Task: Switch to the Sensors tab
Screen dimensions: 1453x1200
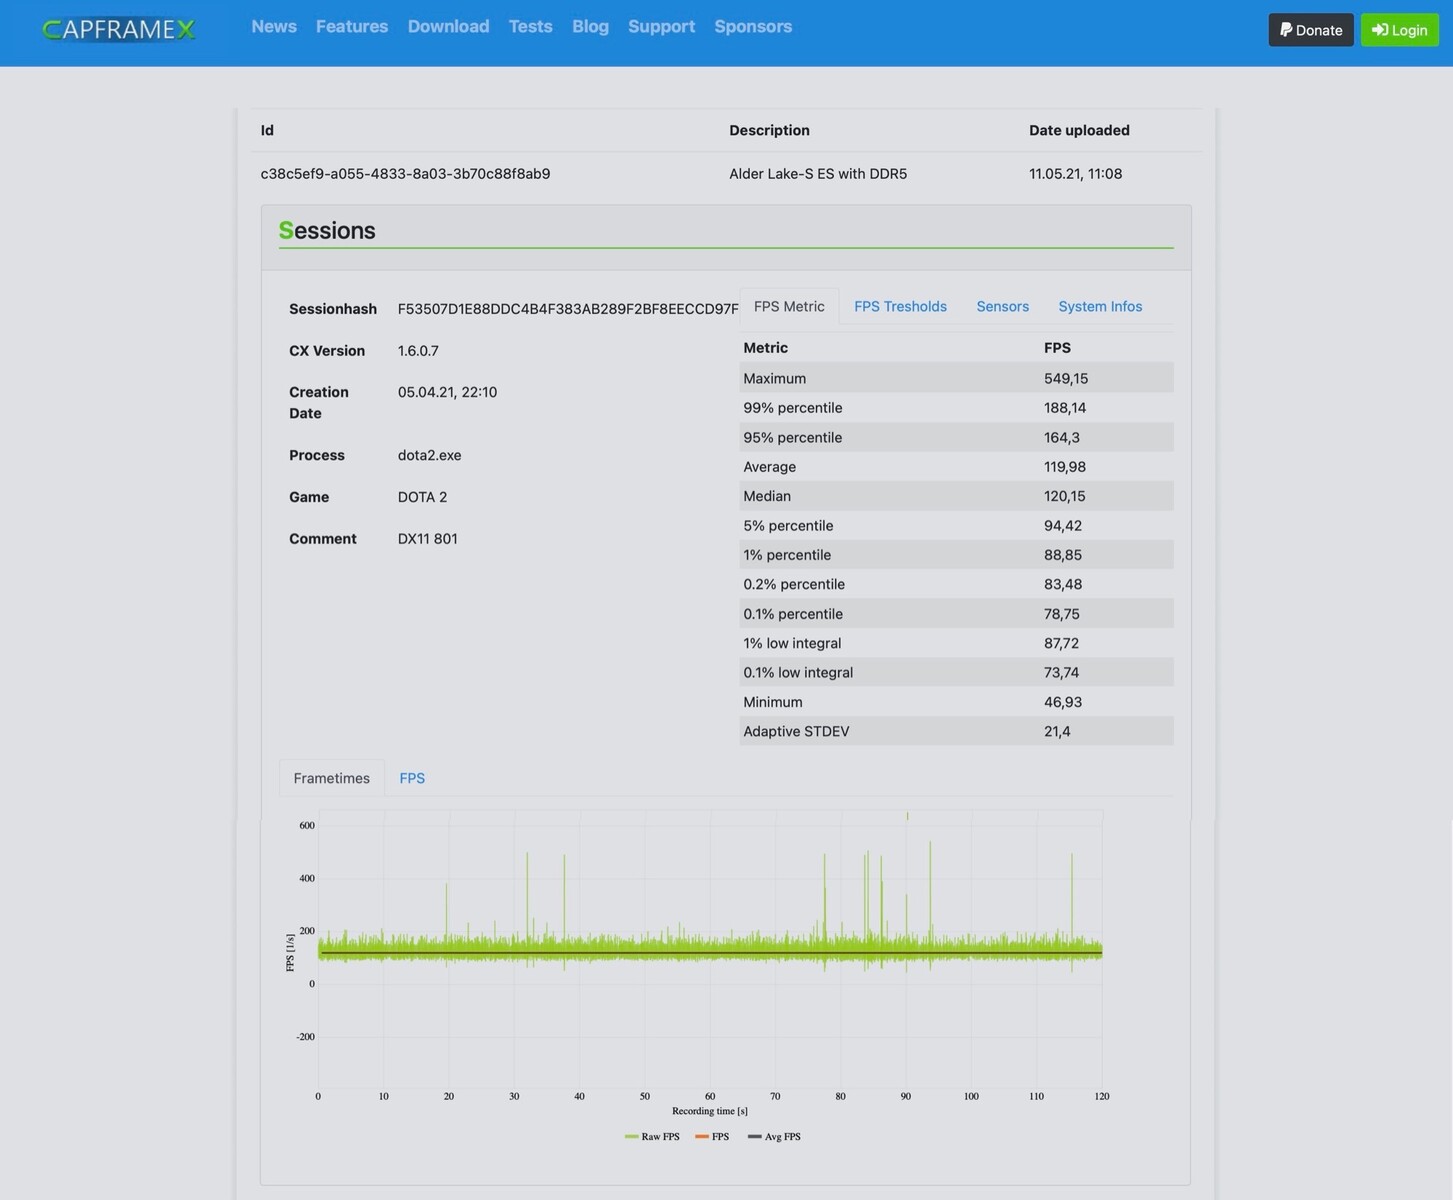Action: point(1002,306)
